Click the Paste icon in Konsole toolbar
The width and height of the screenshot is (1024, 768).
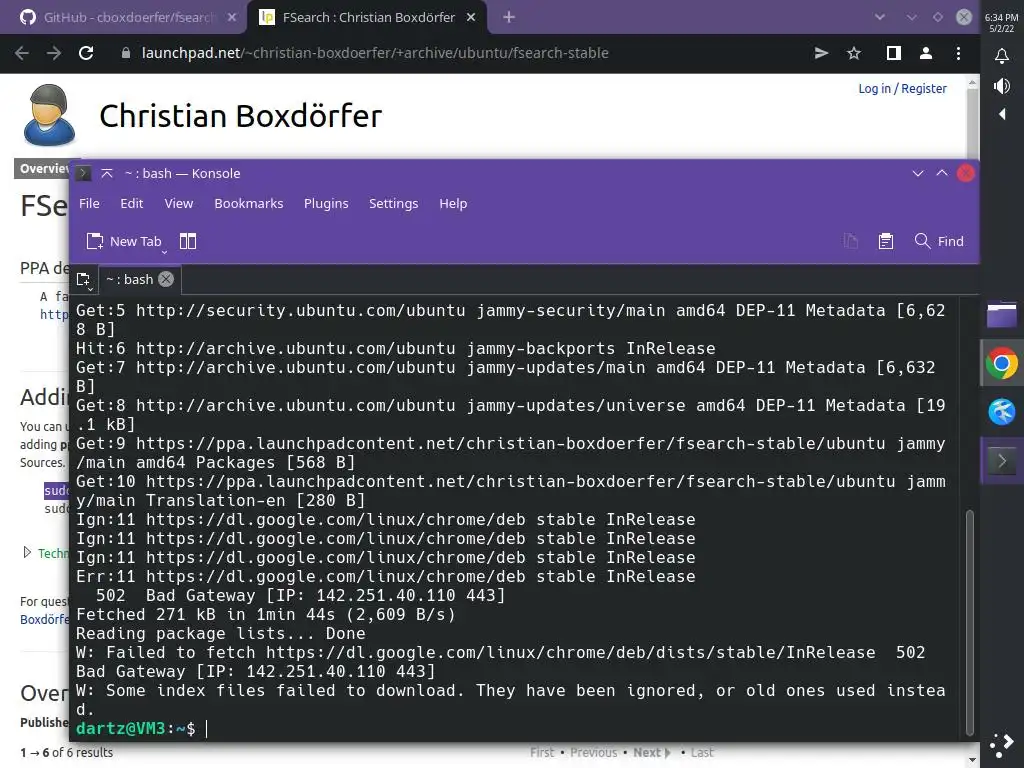(x=886, y=241)
